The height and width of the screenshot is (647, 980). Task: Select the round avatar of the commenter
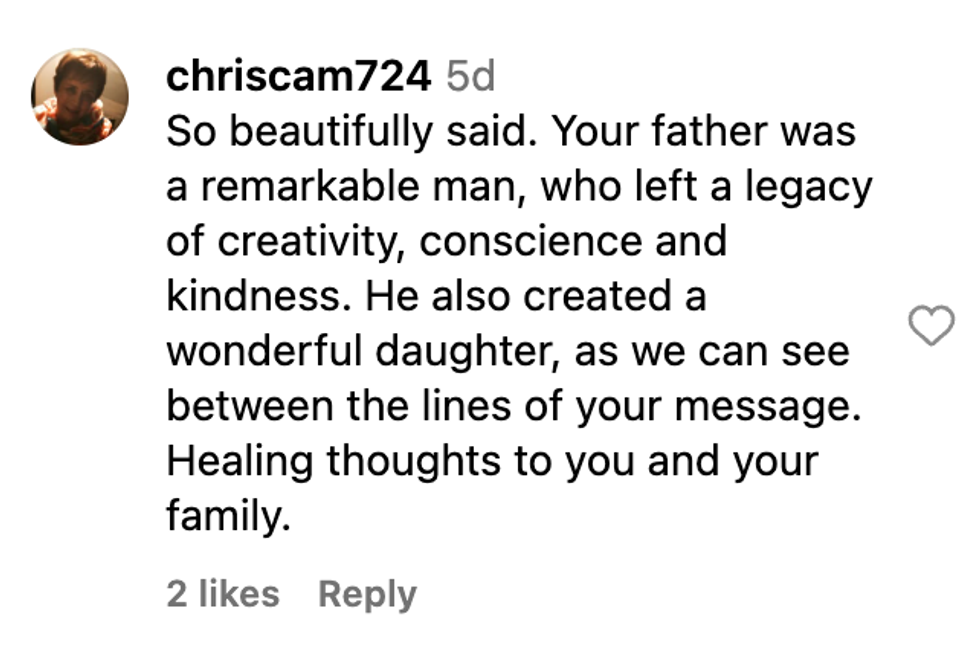[x=80, y=97]
